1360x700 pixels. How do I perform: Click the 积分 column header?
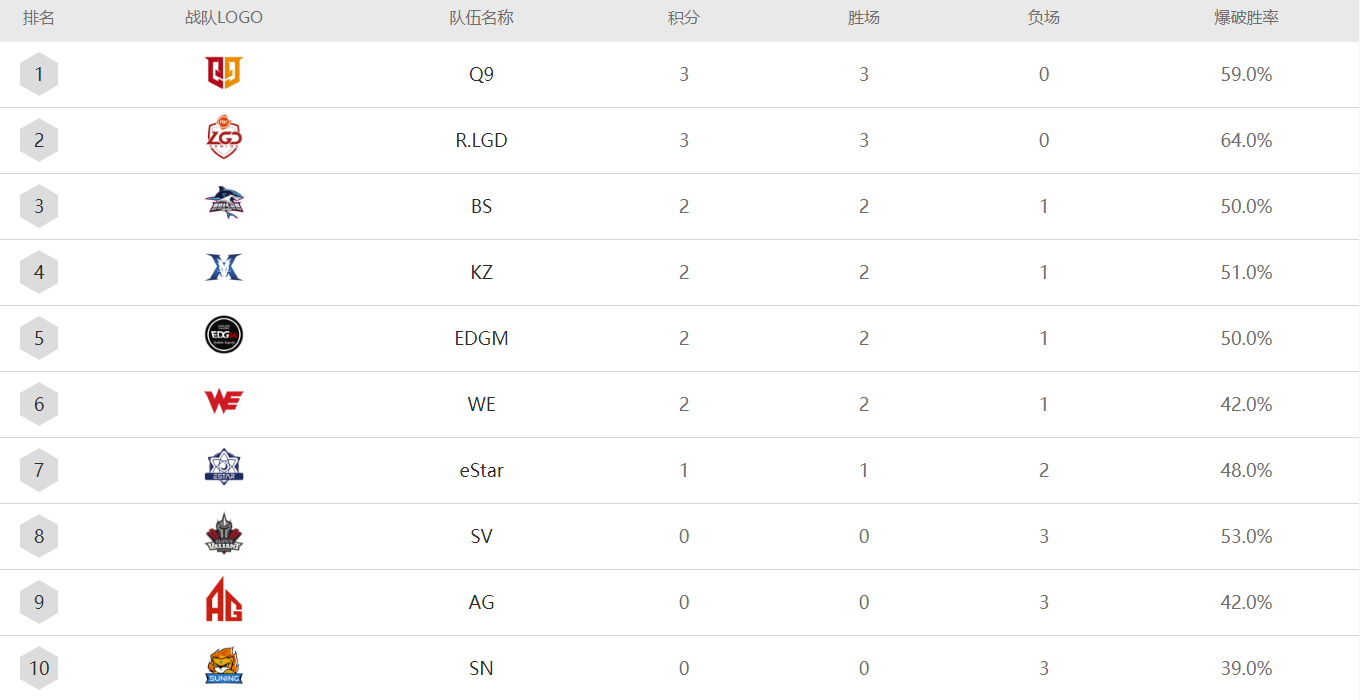(x=684, y=18)
